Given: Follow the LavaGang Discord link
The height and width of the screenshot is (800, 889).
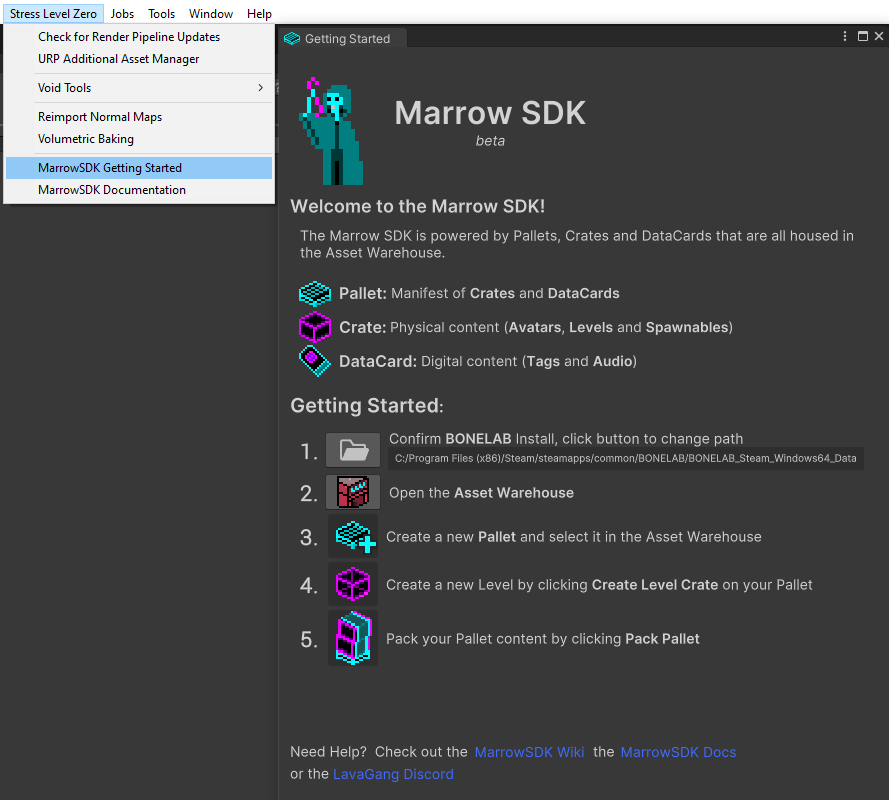Looking at the screenshot, I should tap(393, 774).
